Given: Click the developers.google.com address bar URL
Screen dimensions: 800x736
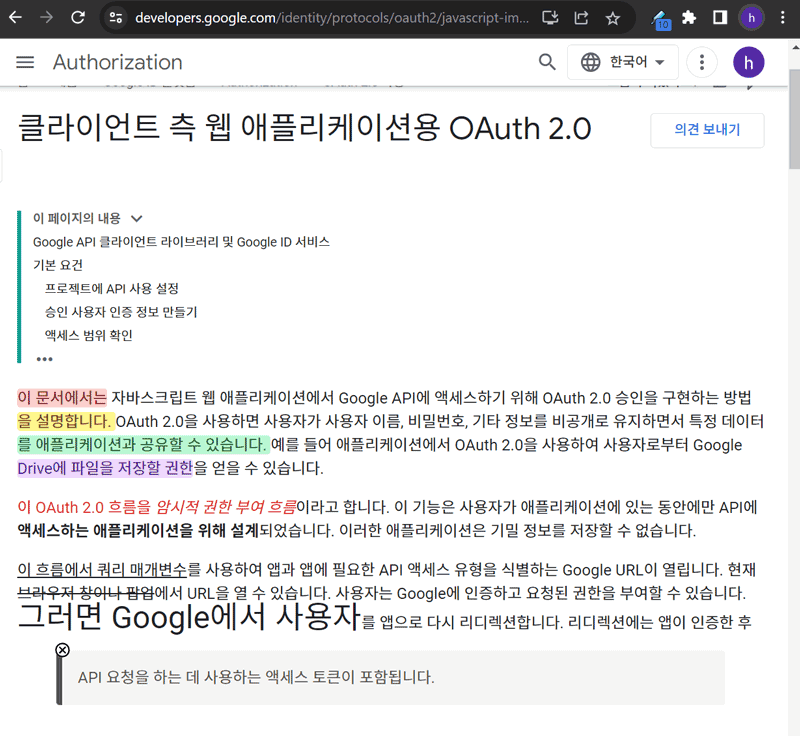Looking at the screenshot, I should coord(332,18).
